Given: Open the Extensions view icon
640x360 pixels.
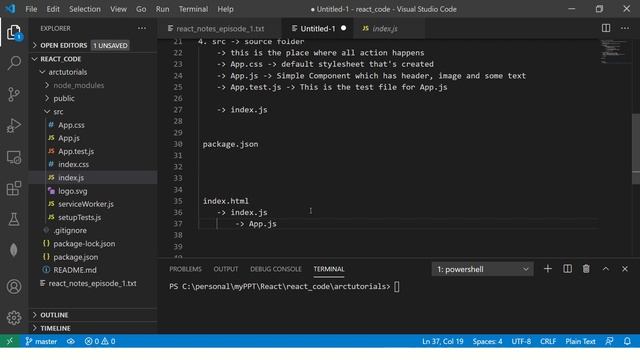Looking at the screenshot, I should [x=14, y=188].
